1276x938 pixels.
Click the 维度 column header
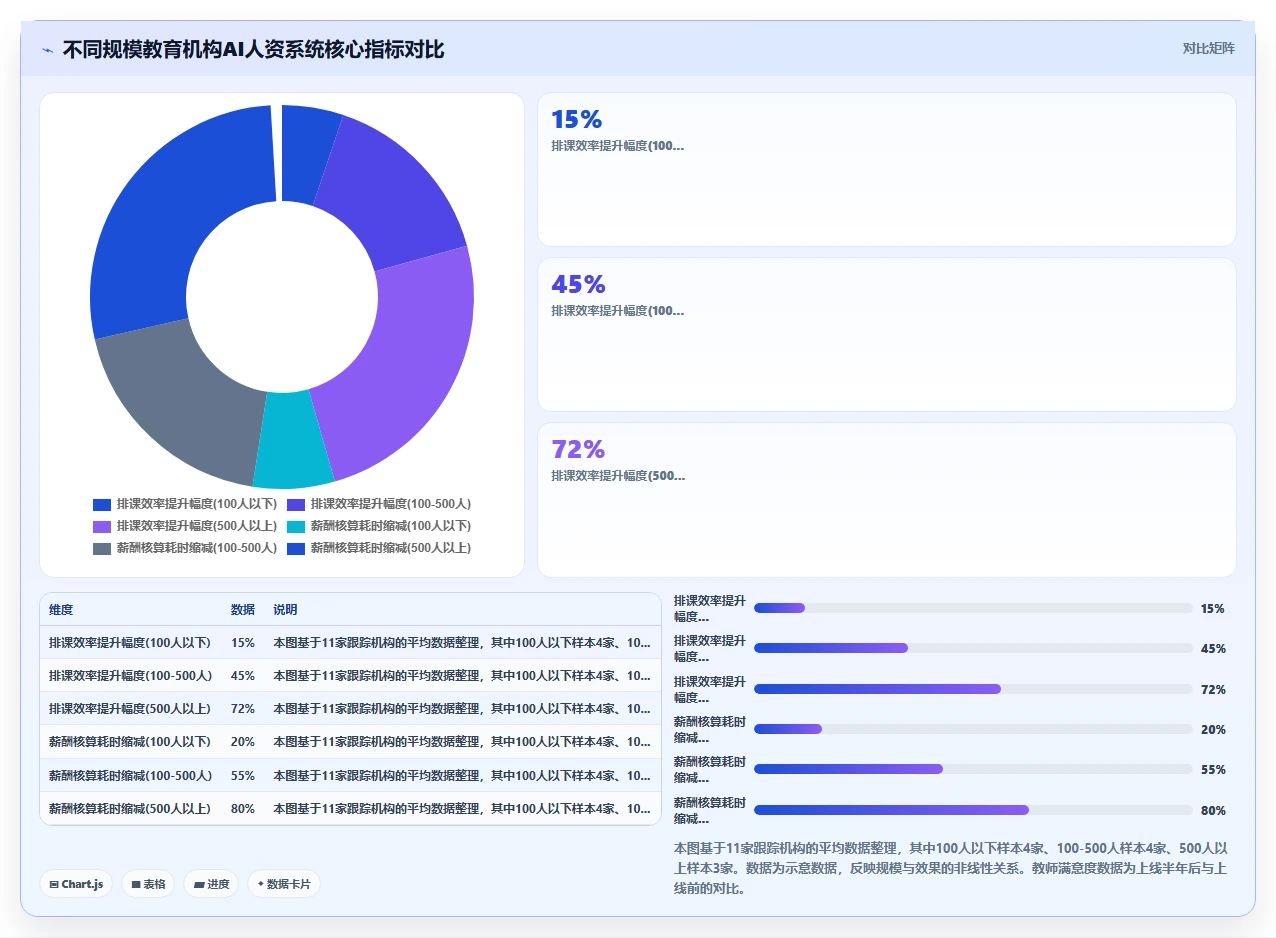pos(61,610)
